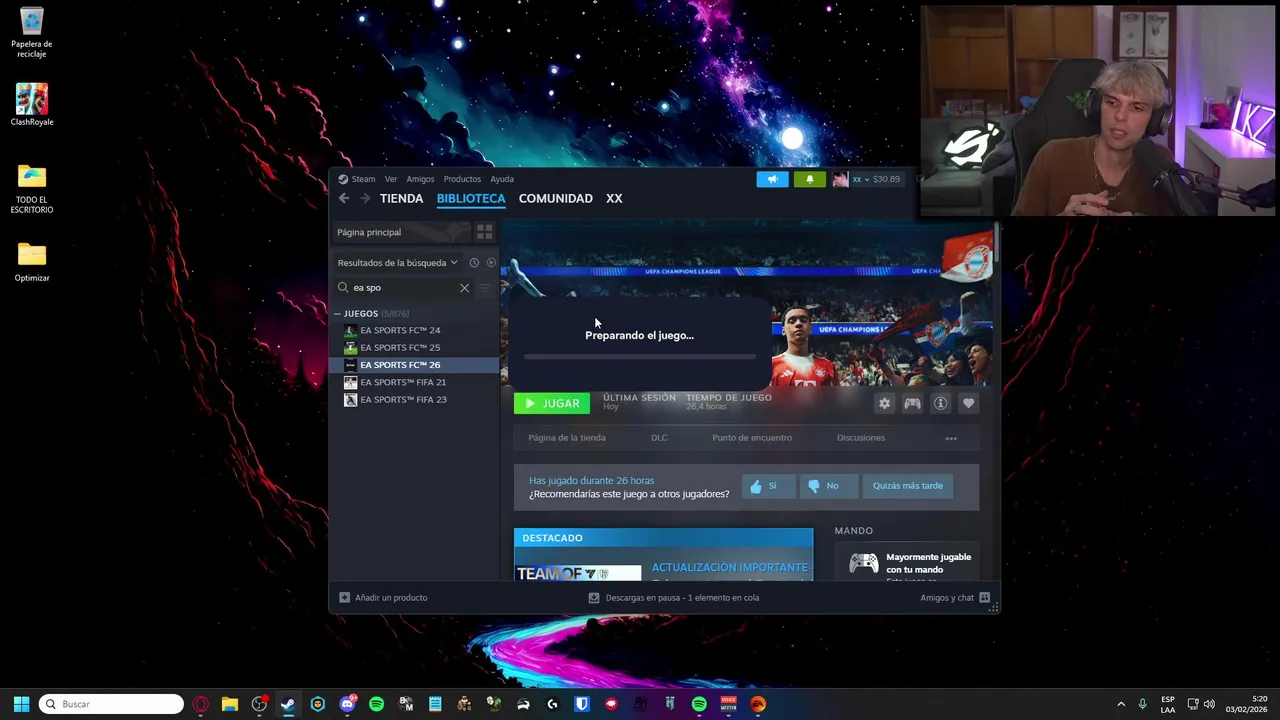Click the downloads icon in bottom bar
1280x720 pixels.
click(594, 598)
